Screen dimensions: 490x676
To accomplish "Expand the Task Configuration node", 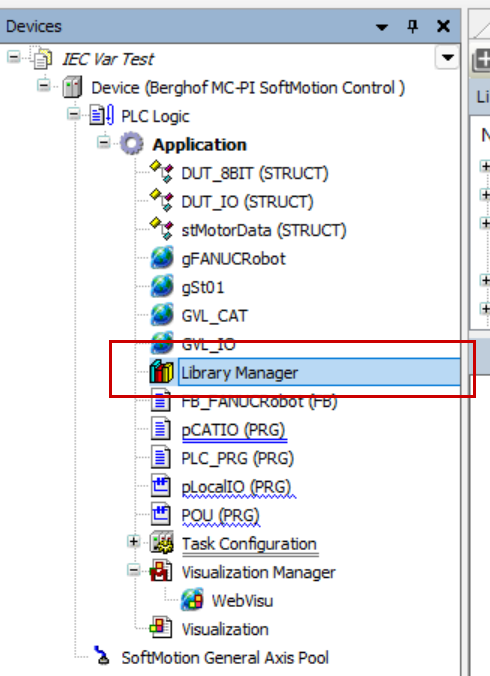I will (x=134, y=541).
